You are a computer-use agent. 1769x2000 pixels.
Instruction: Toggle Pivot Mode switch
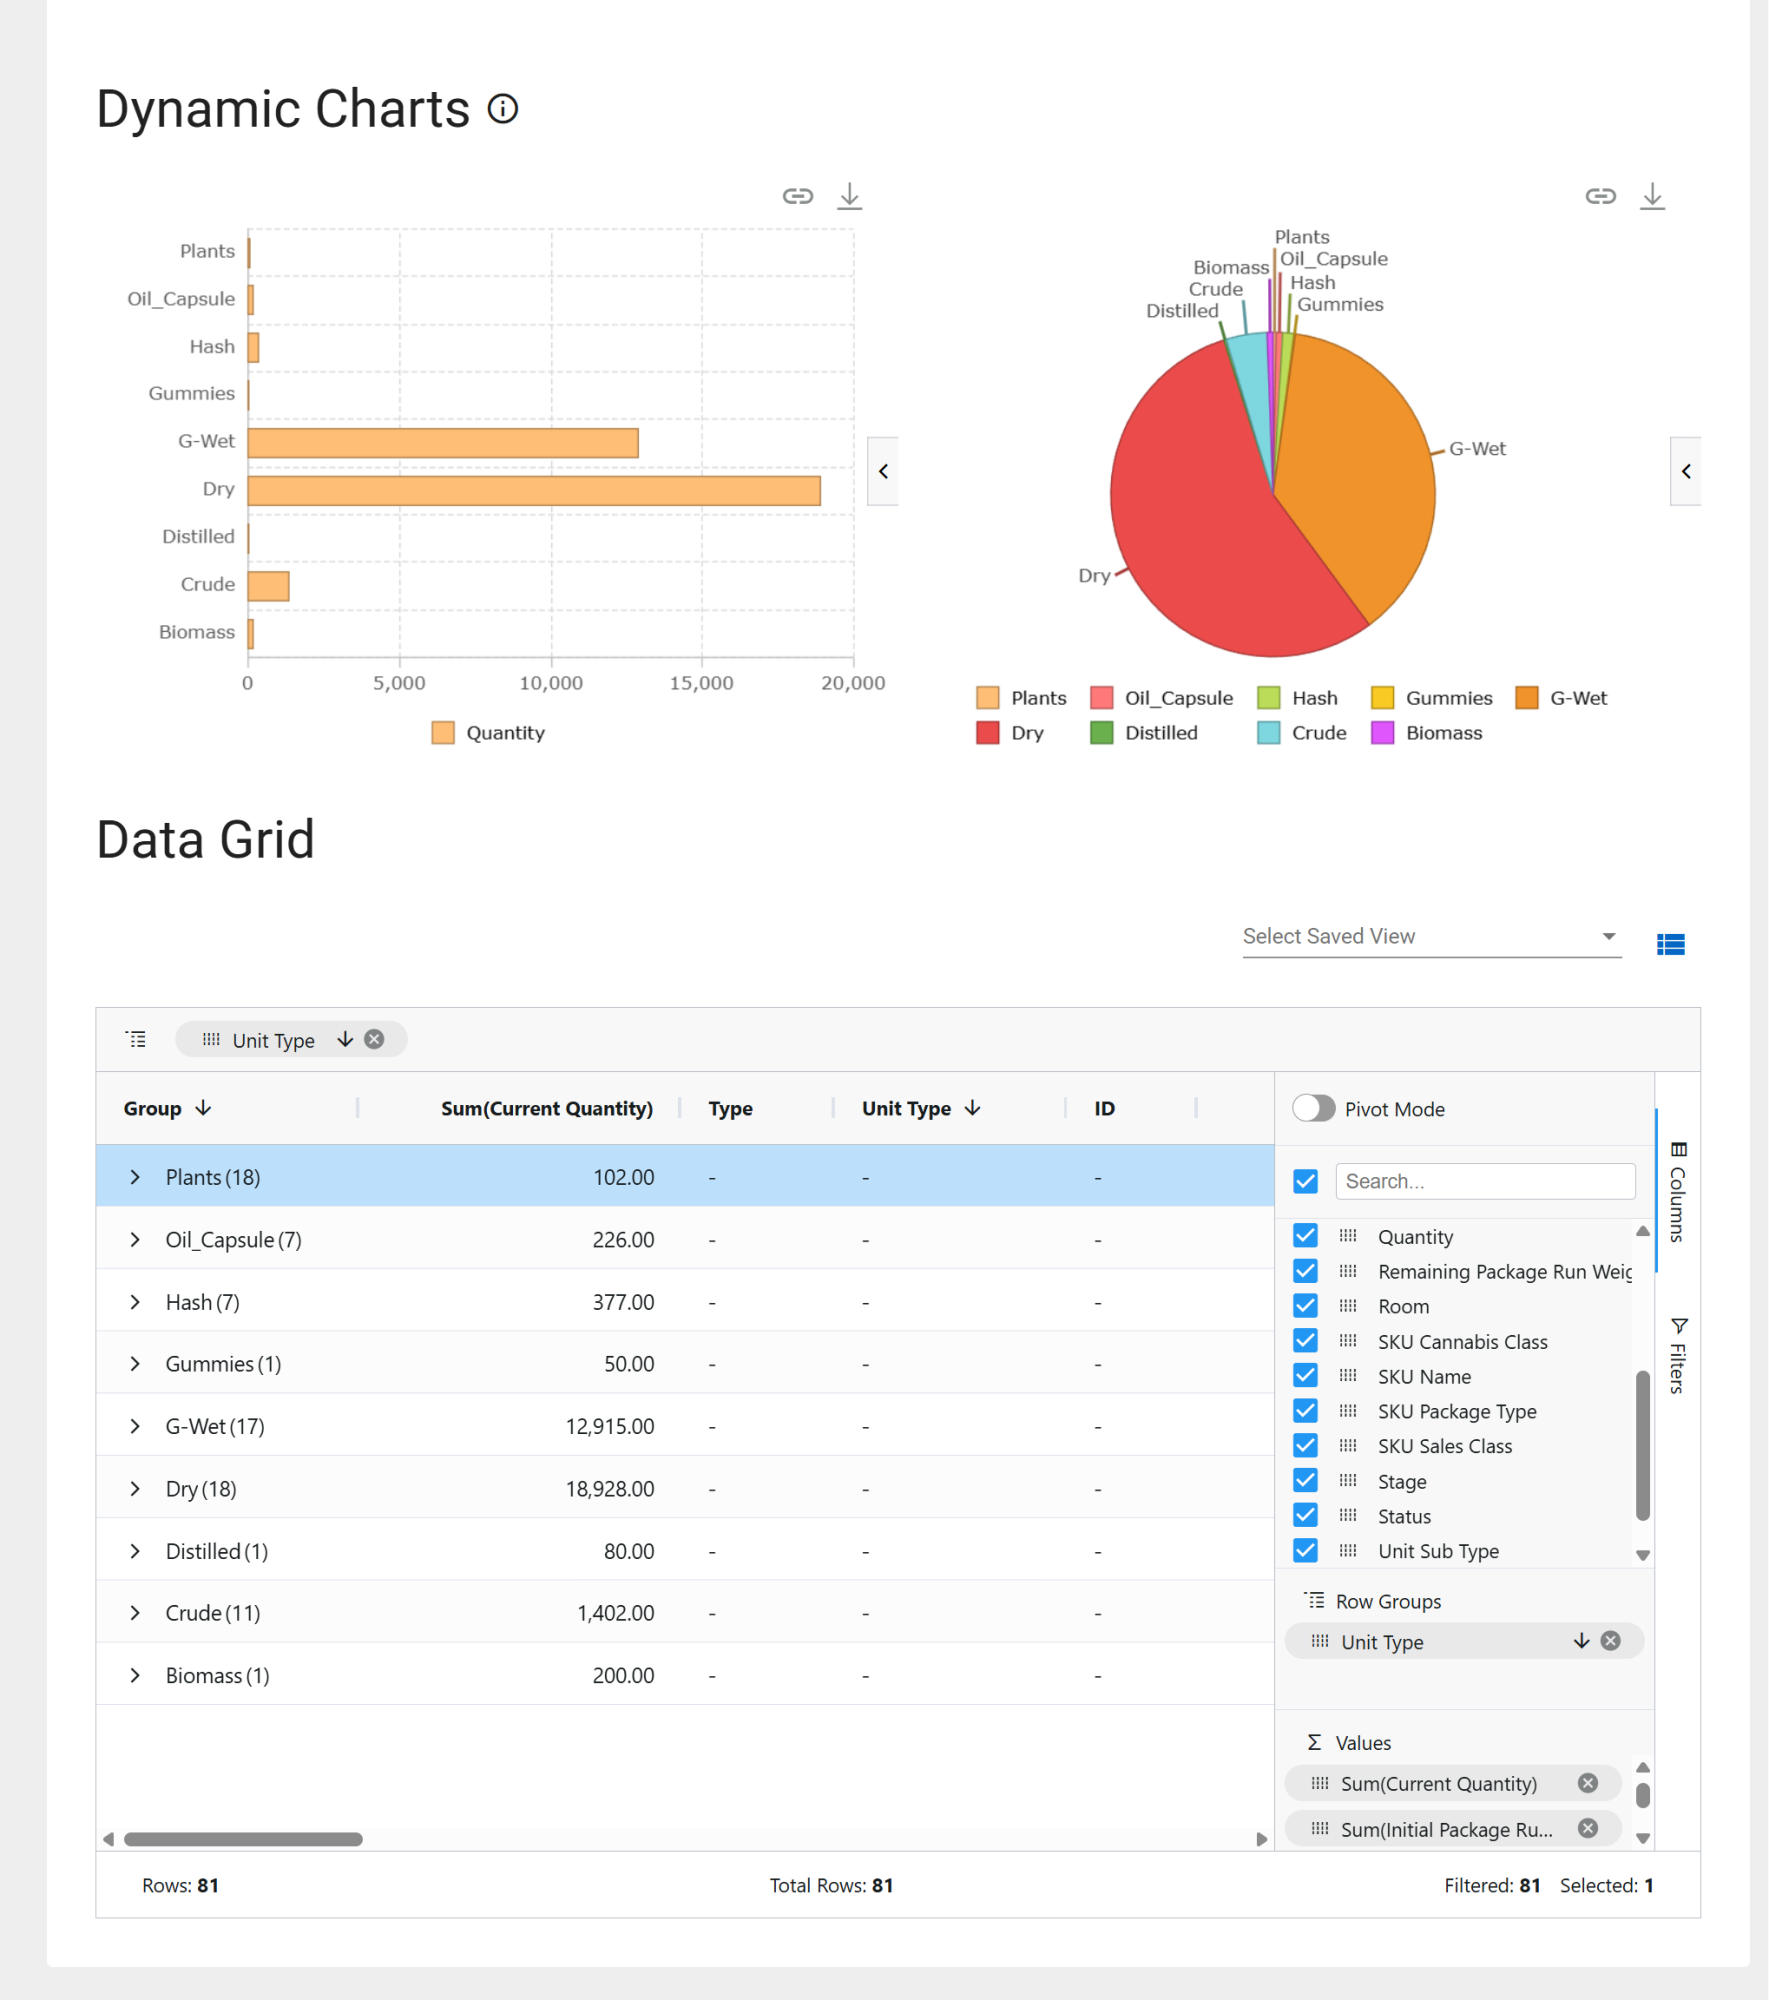1313,1108
